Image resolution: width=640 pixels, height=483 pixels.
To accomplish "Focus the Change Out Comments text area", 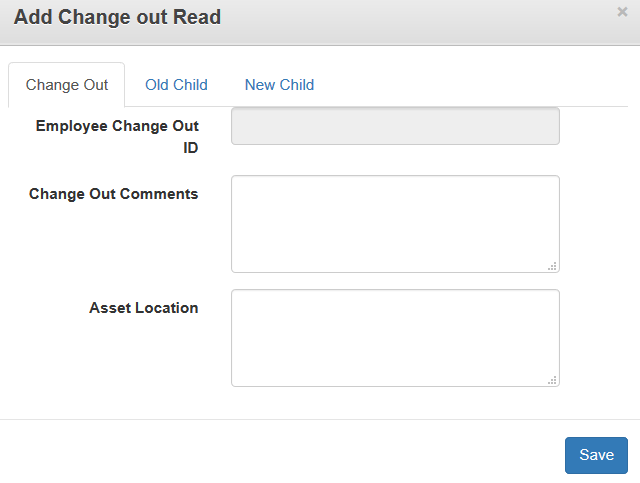I will (x=395, y=223).
